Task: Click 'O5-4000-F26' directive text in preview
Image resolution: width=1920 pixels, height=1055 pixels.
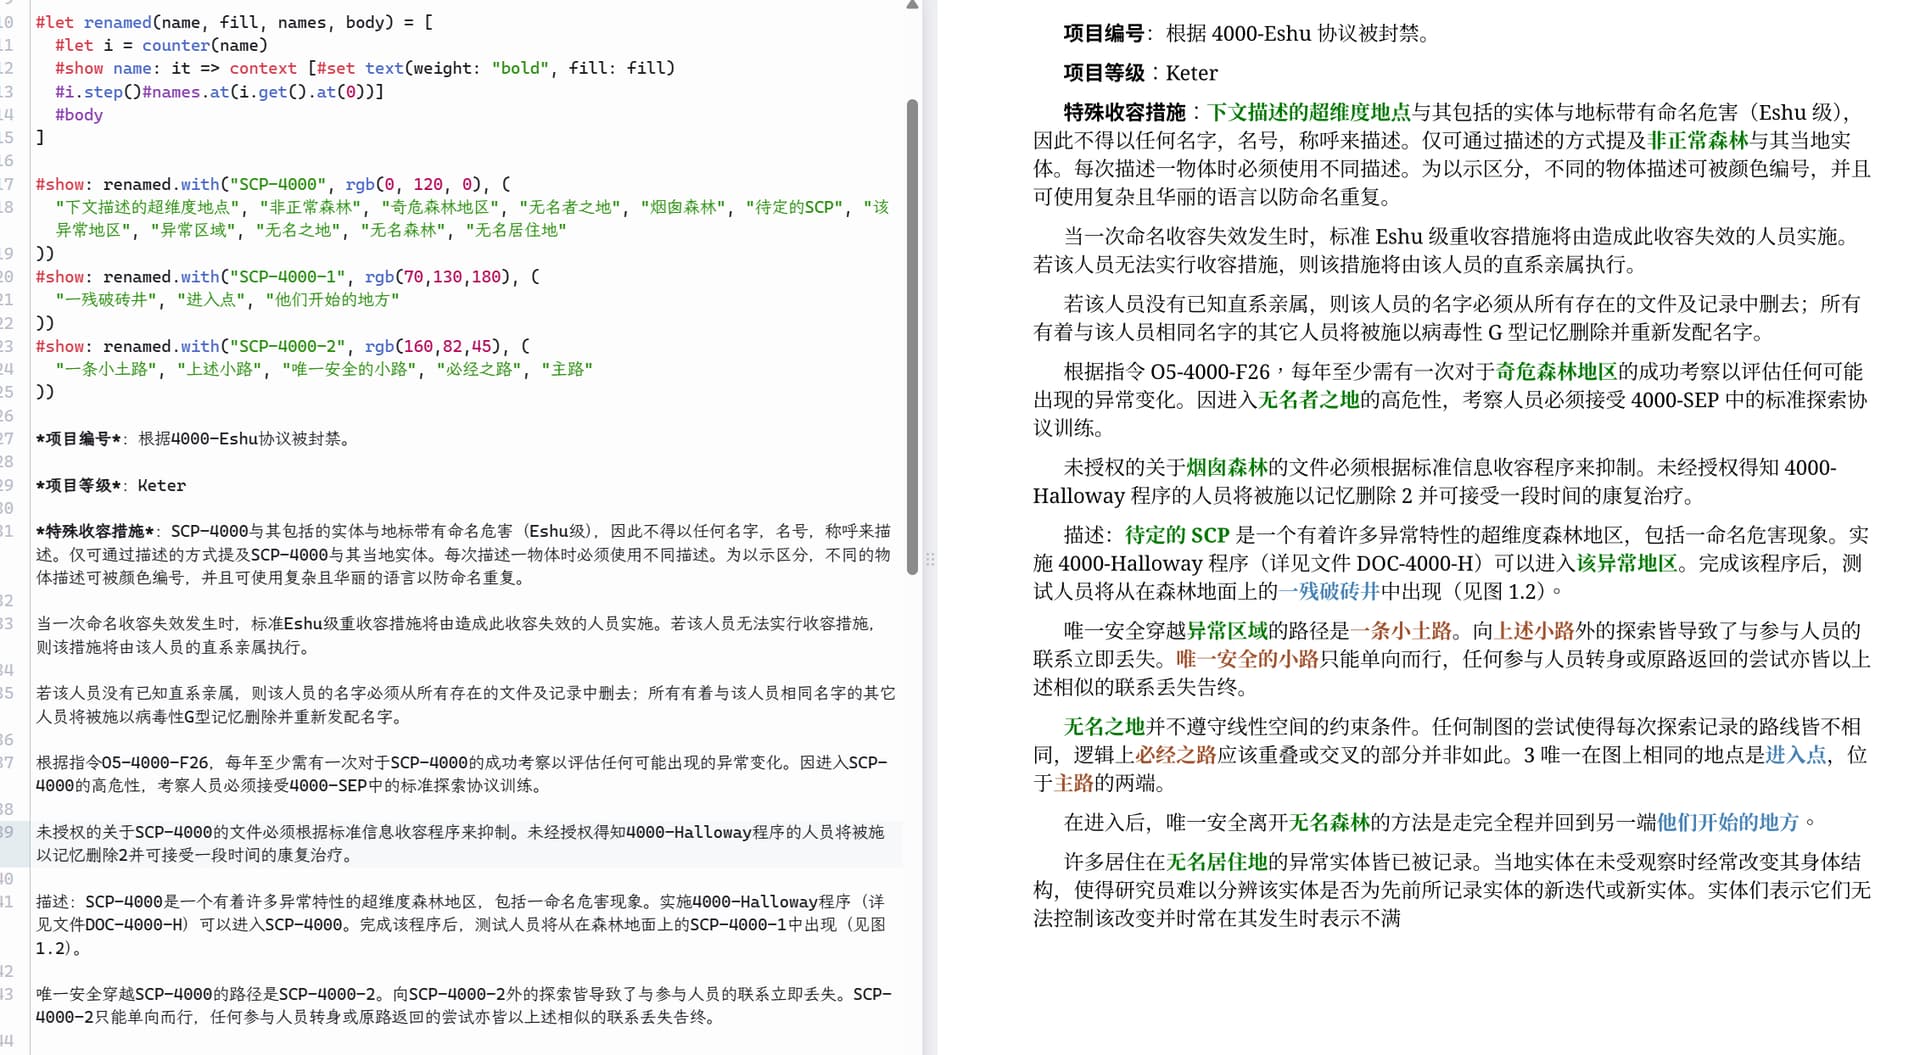Action: click(x=1210, y=371)
